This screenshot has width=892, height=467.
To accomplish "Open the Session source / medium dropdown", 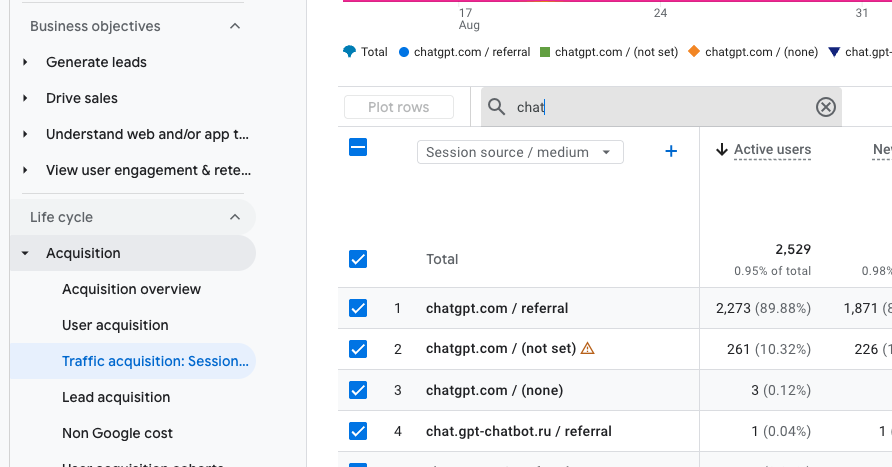I will (x=520, y=152).
